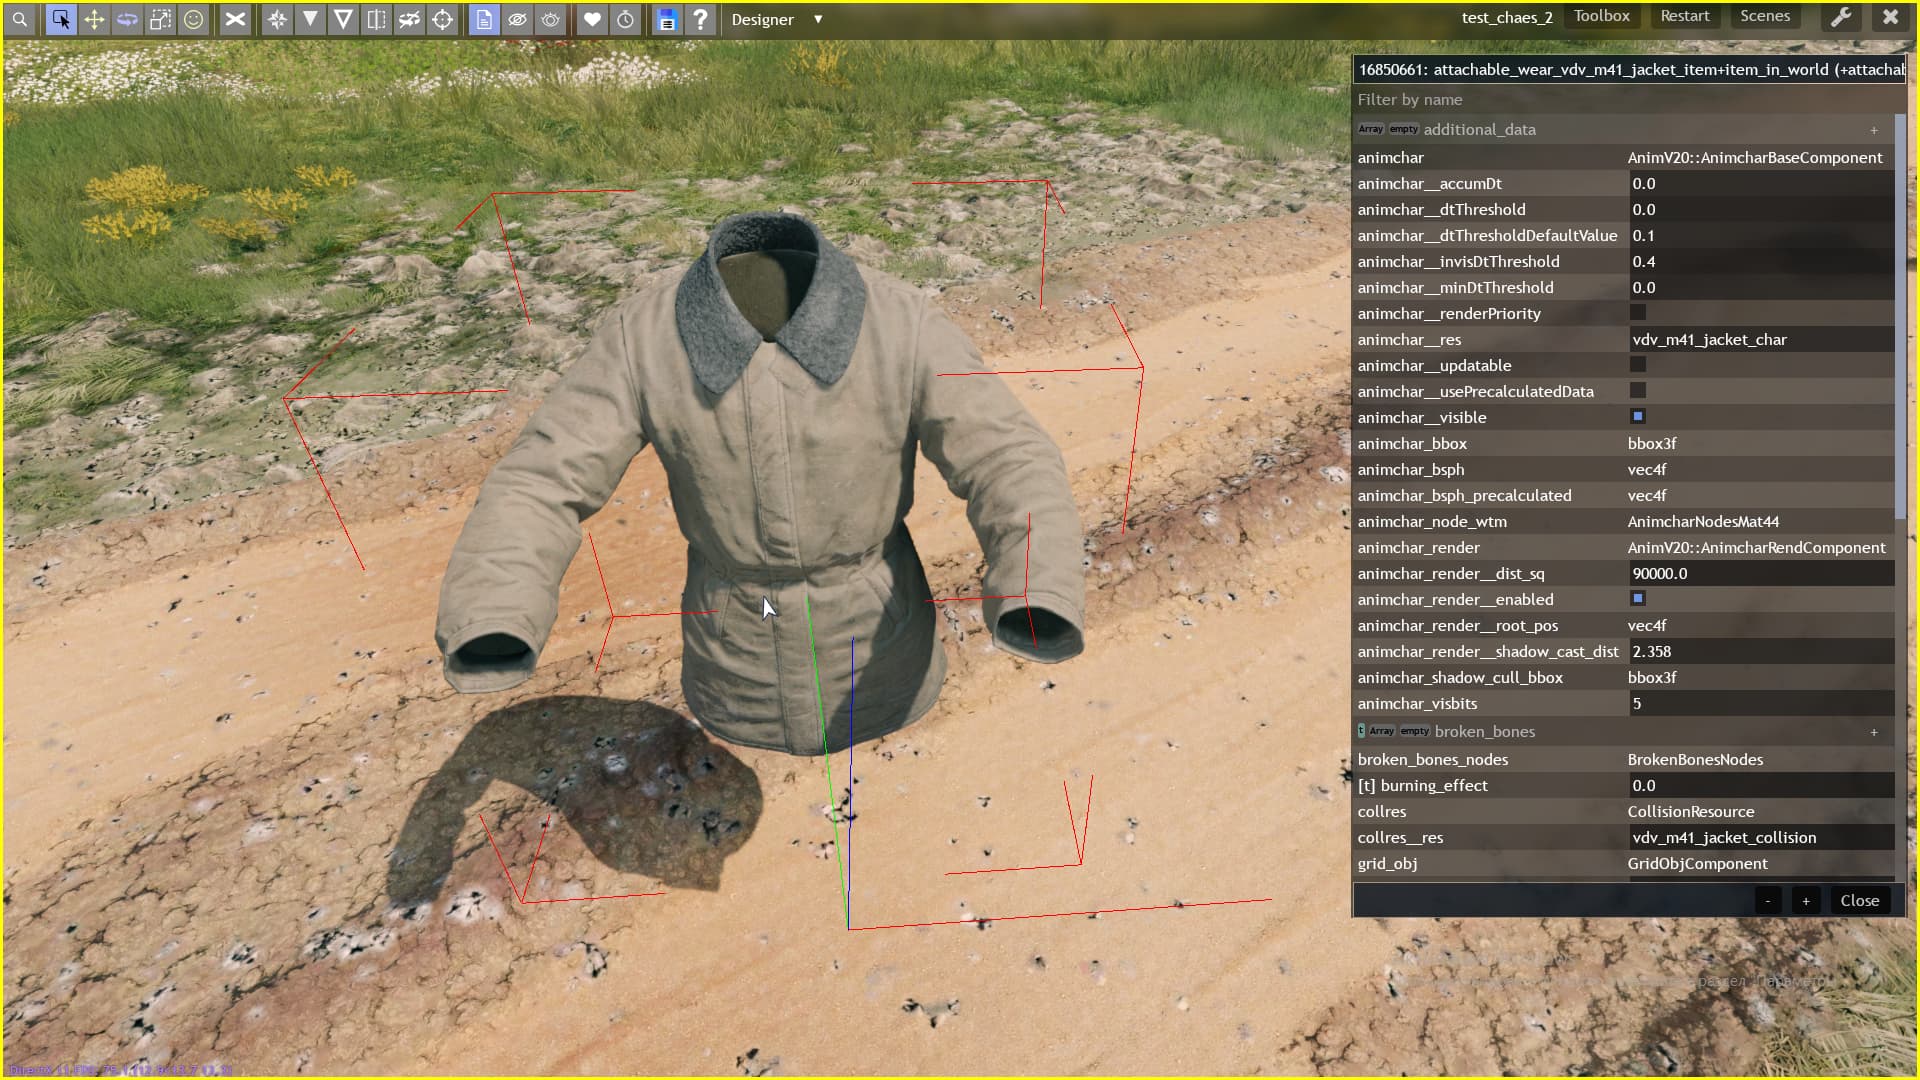
Task: Click the stopwatch timer icon
Action: point(625,19)
